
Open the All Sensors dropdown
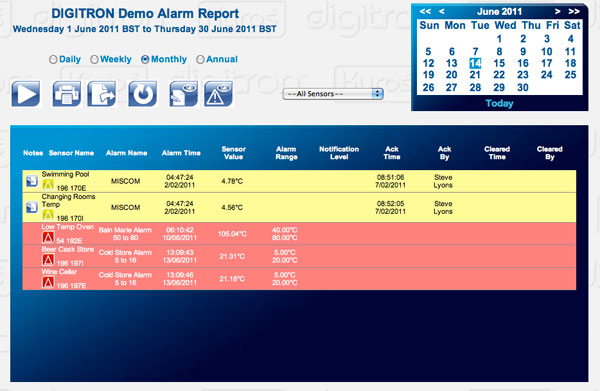tap(333, 94)
